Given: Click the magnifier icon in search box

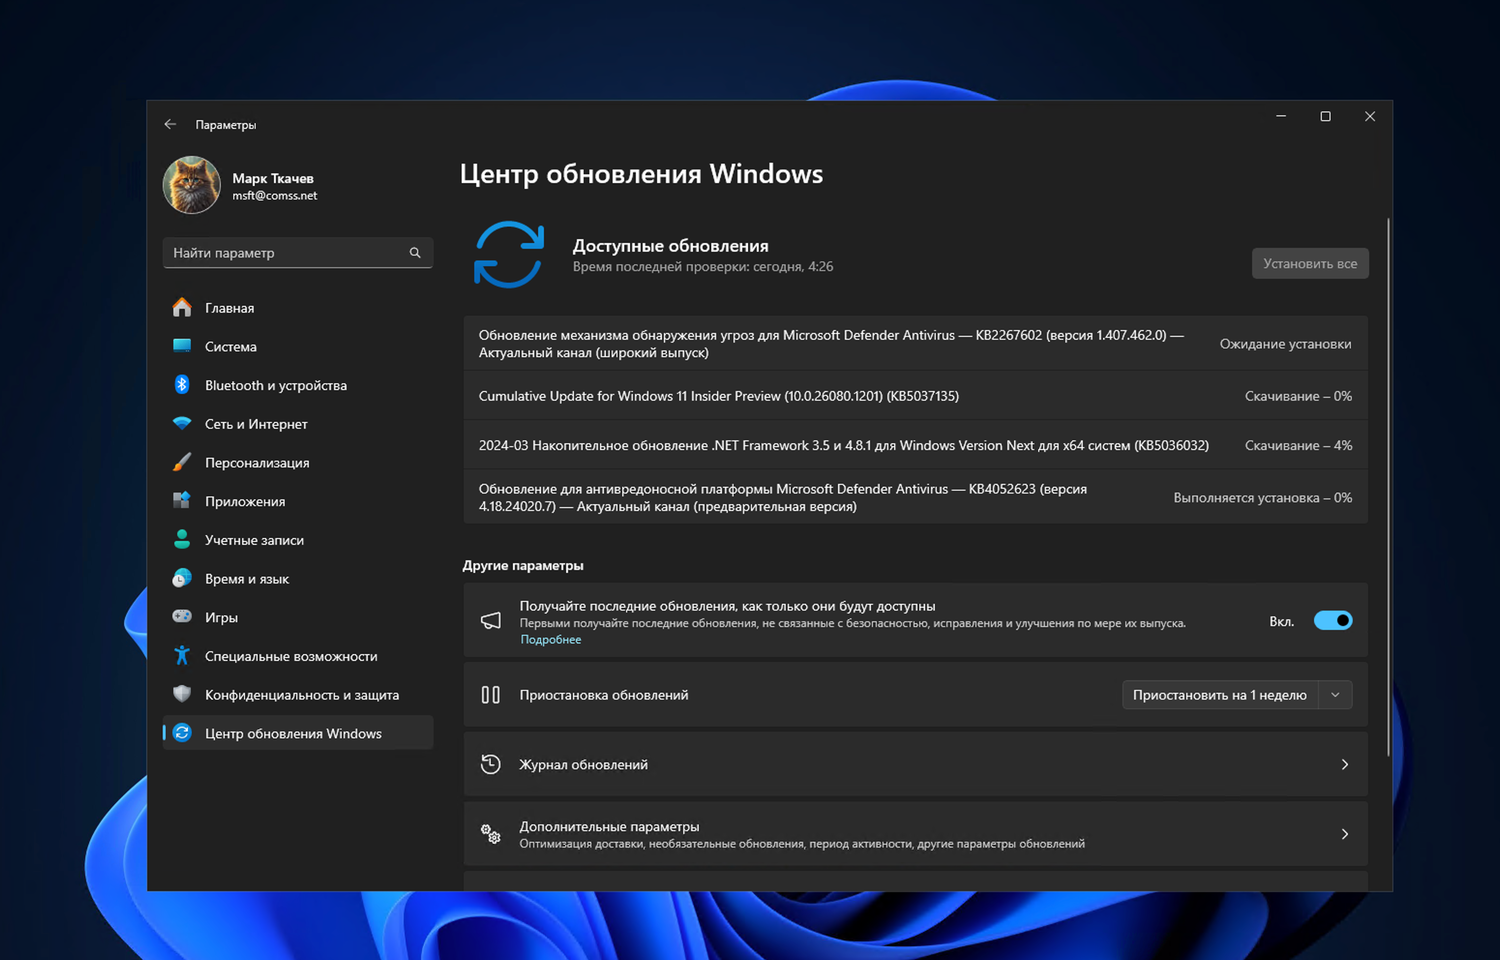Looking at the screenshot, I should 415,253.
